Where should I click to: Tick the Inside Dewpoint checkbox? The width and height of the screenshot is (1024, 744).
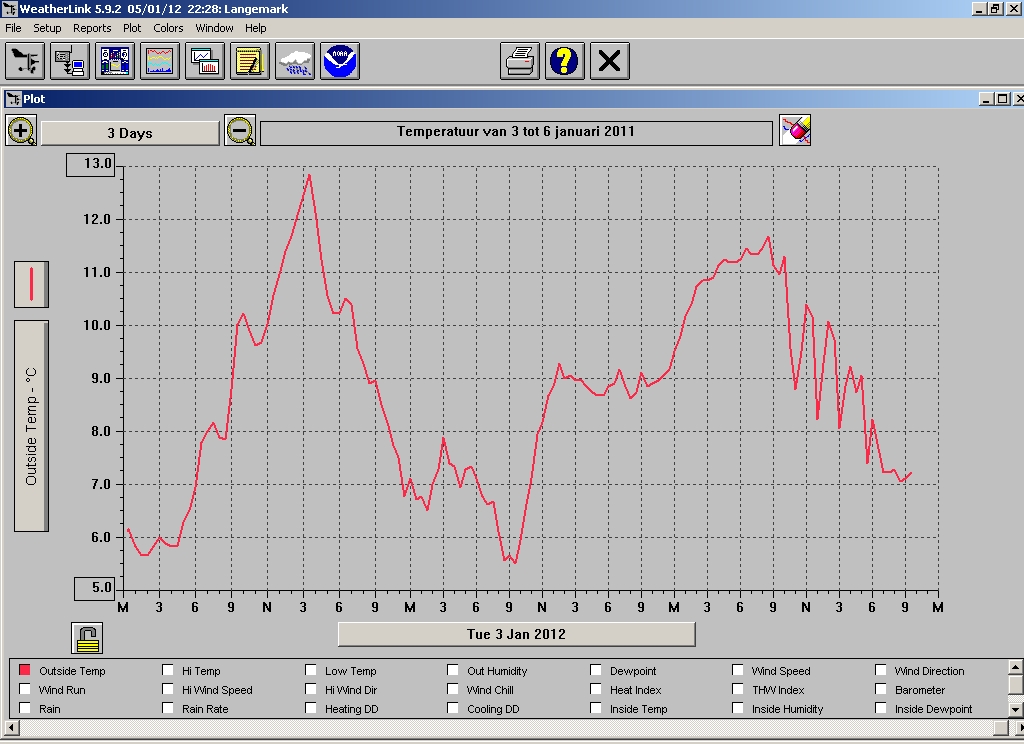tap(881, 708)
